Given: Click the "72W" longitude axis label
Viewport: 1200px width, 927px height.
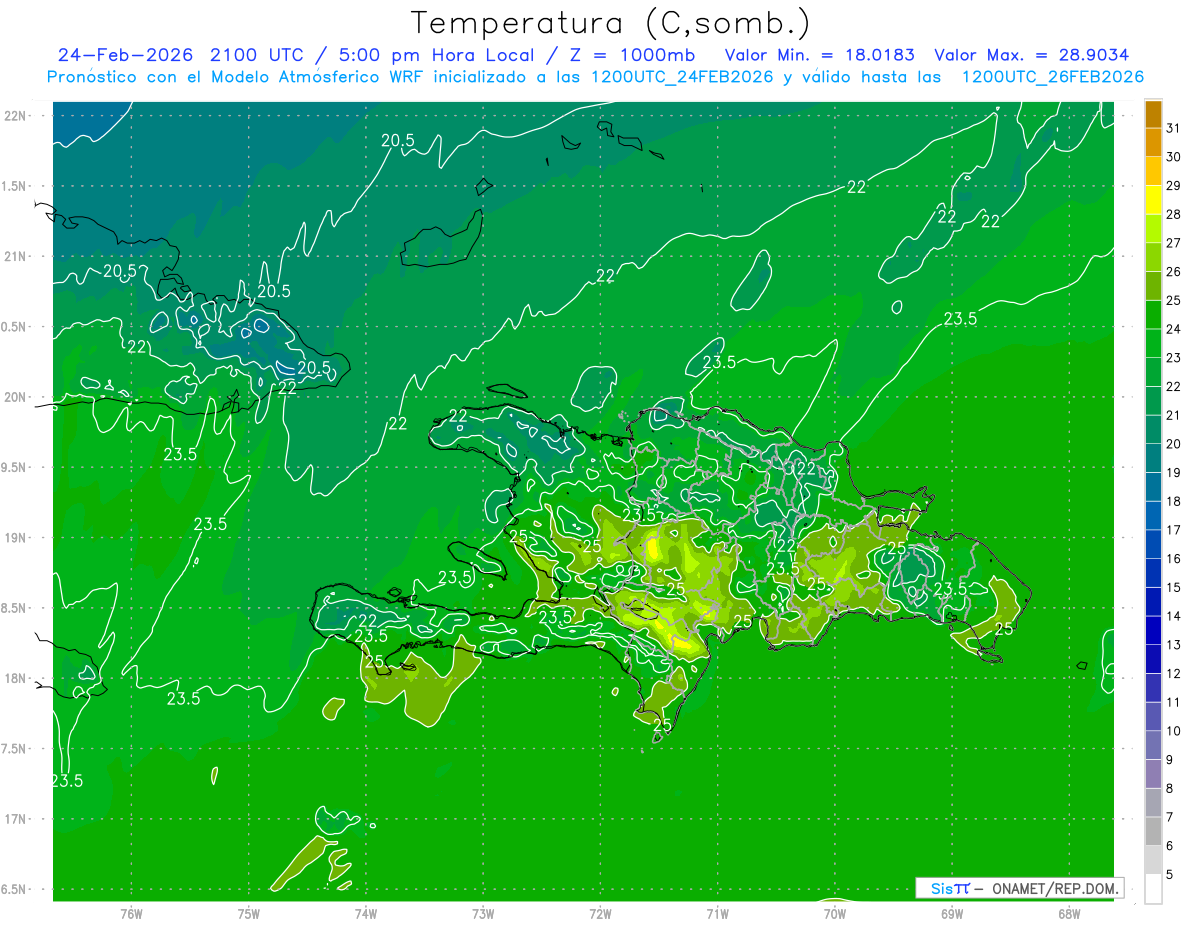Looking at the screenshot, I should tap(600, 913).
